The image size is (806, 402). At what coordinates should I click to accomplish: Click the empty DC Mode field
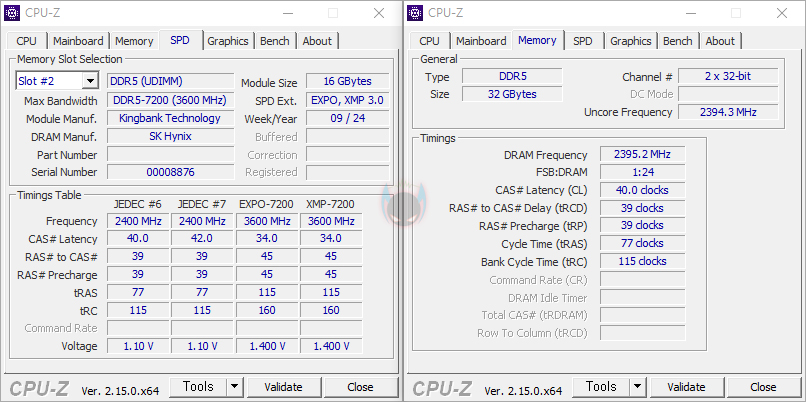click(728, 94)
